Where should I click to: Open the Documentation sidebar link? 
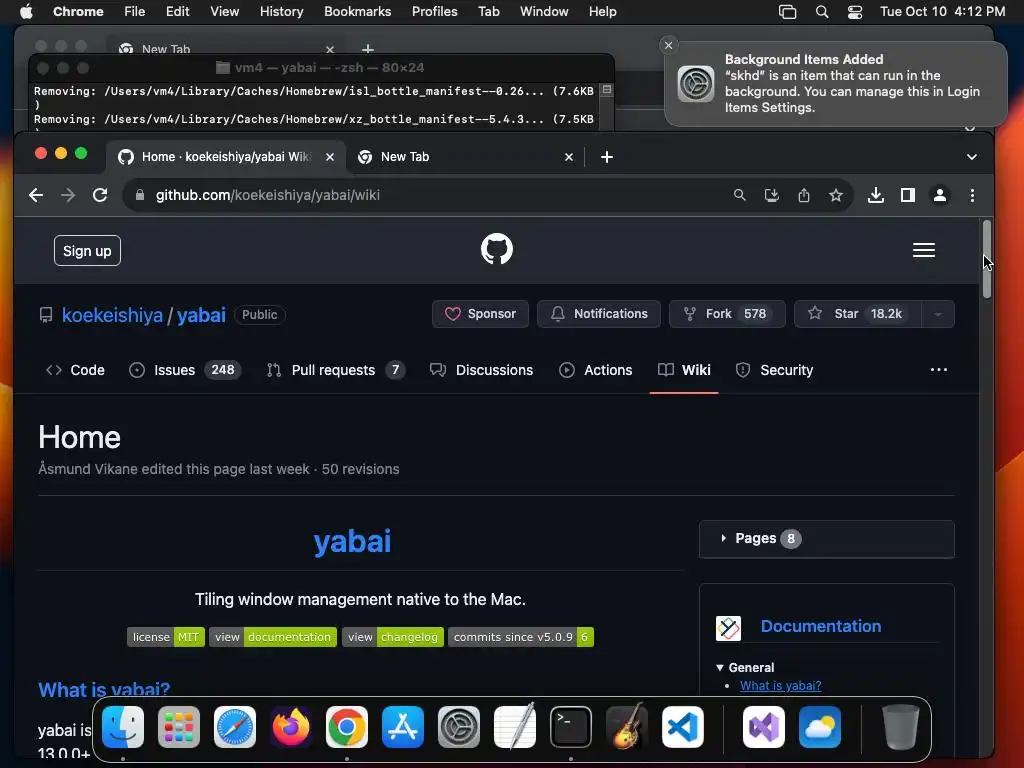(x=821, y=626)
